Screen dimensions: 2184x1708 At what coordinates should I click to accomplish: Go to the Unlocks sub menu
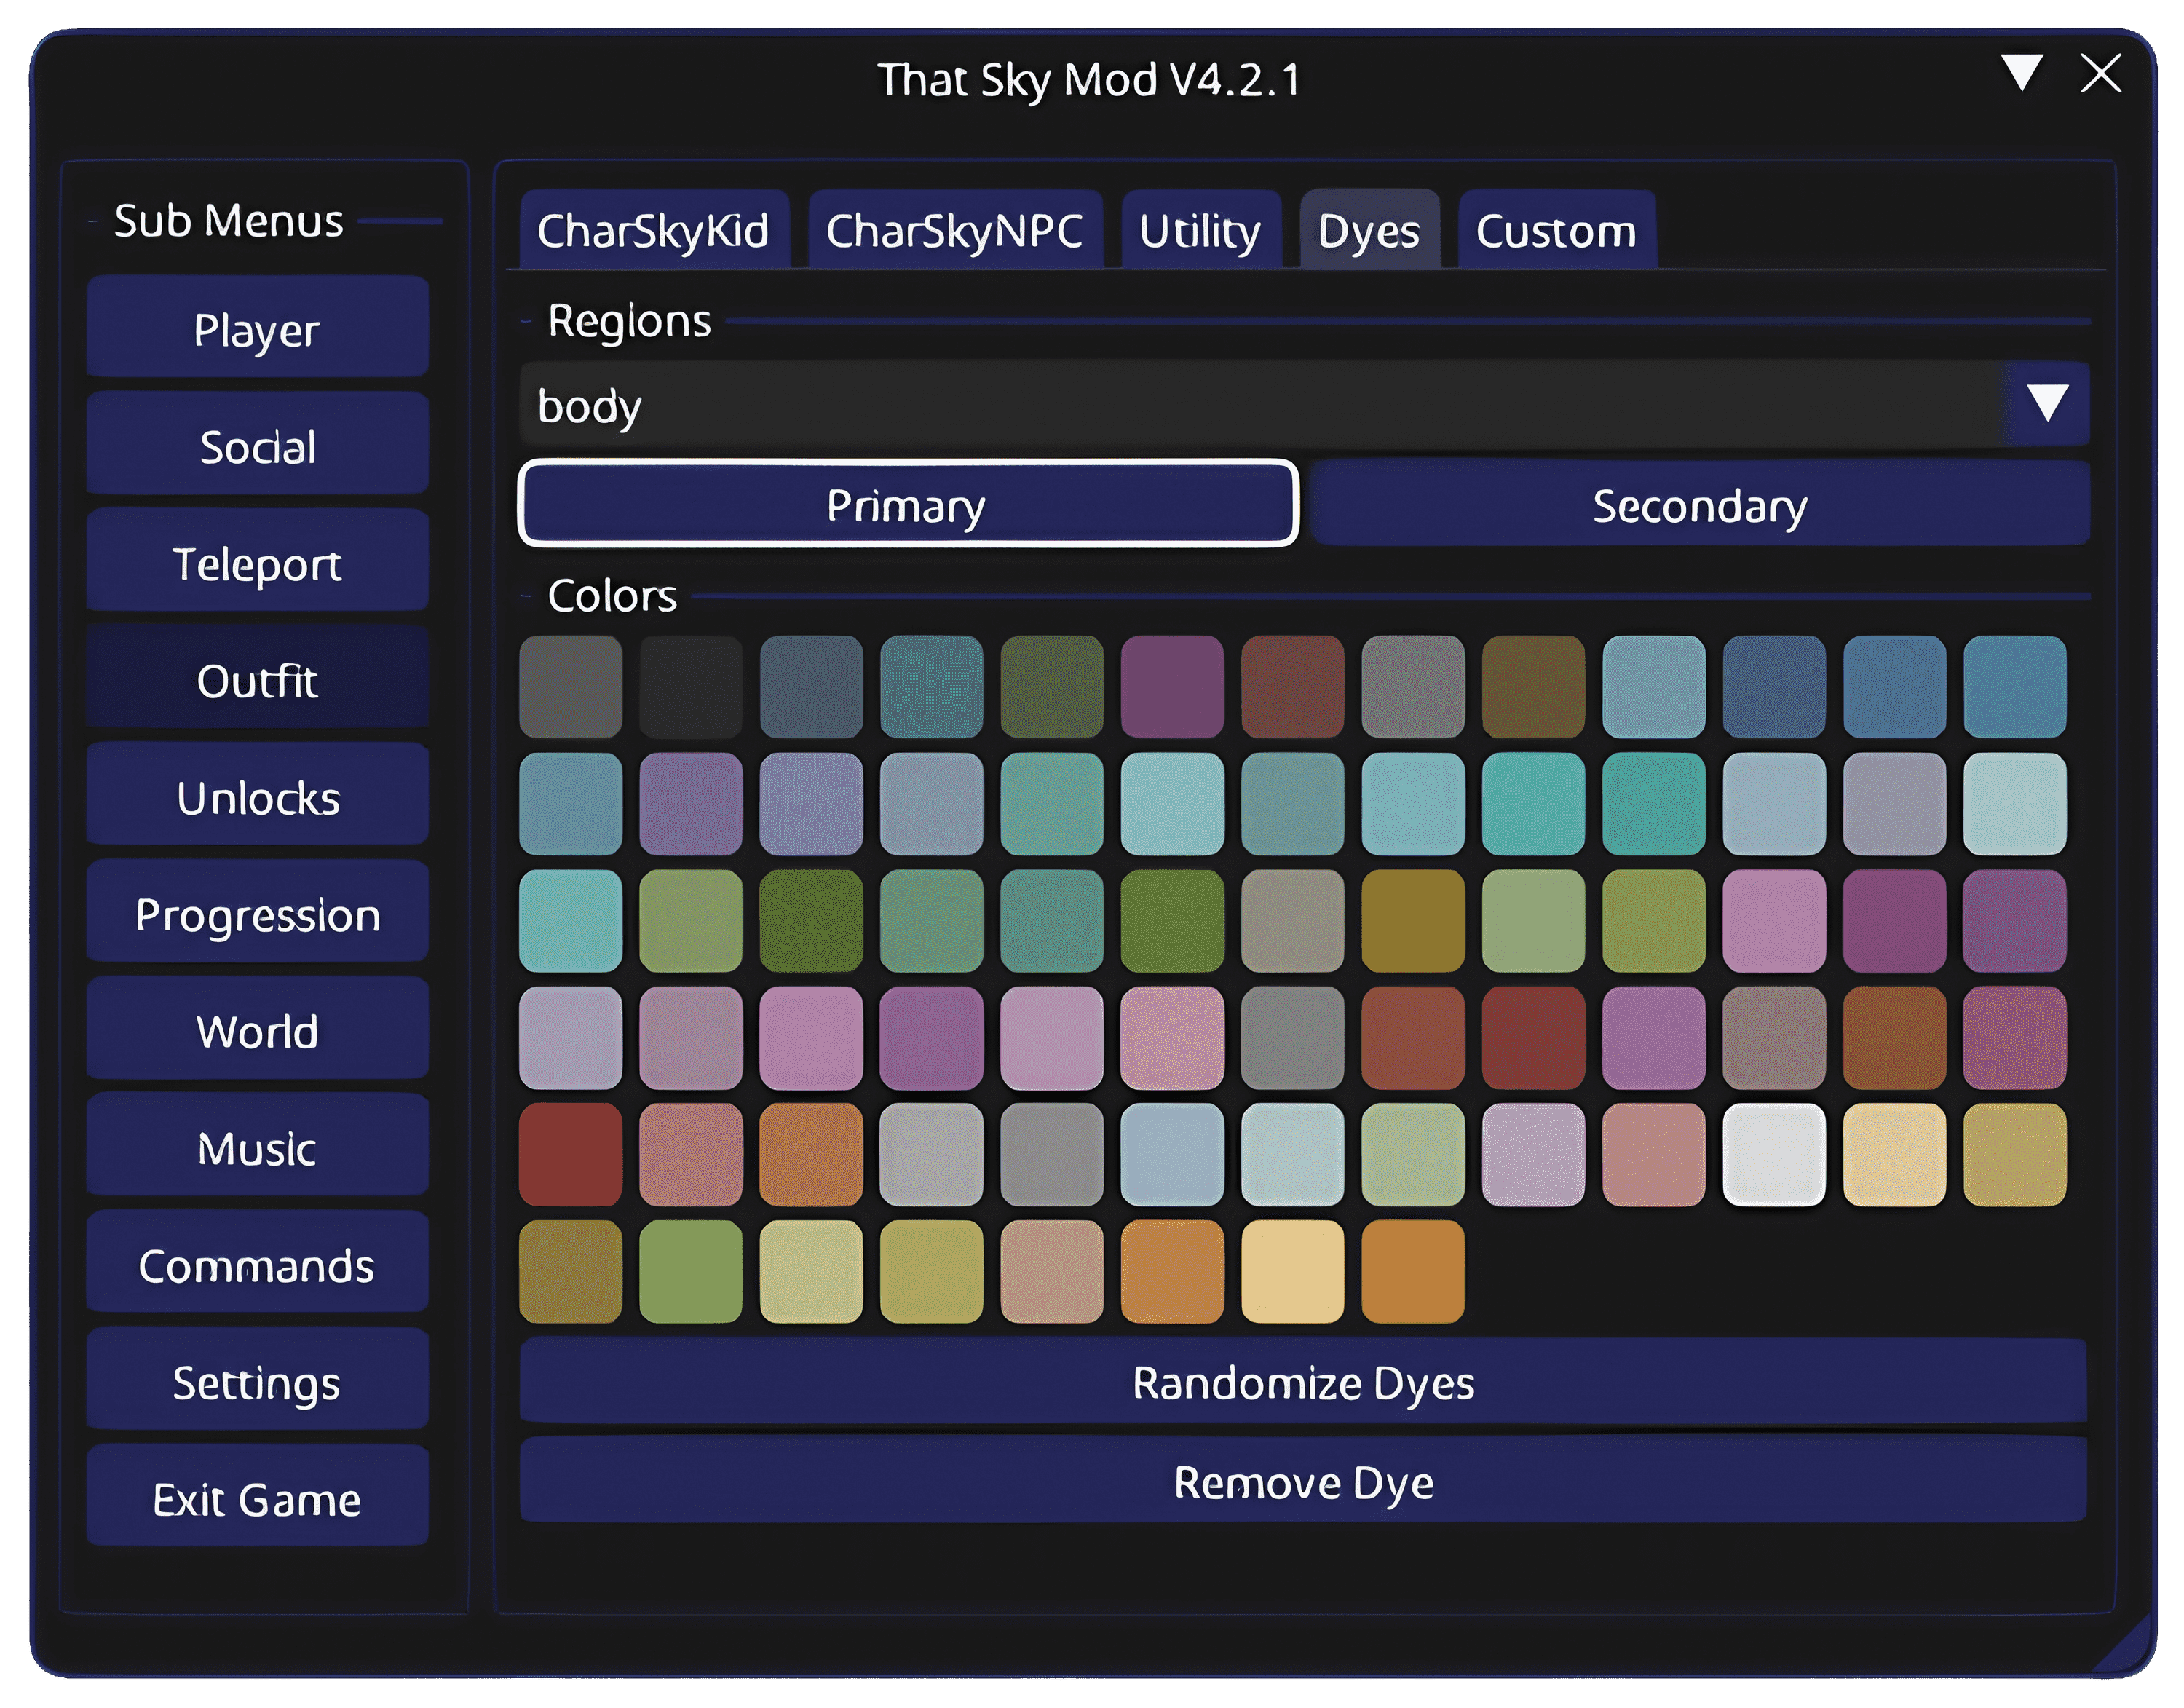point(257,797)
